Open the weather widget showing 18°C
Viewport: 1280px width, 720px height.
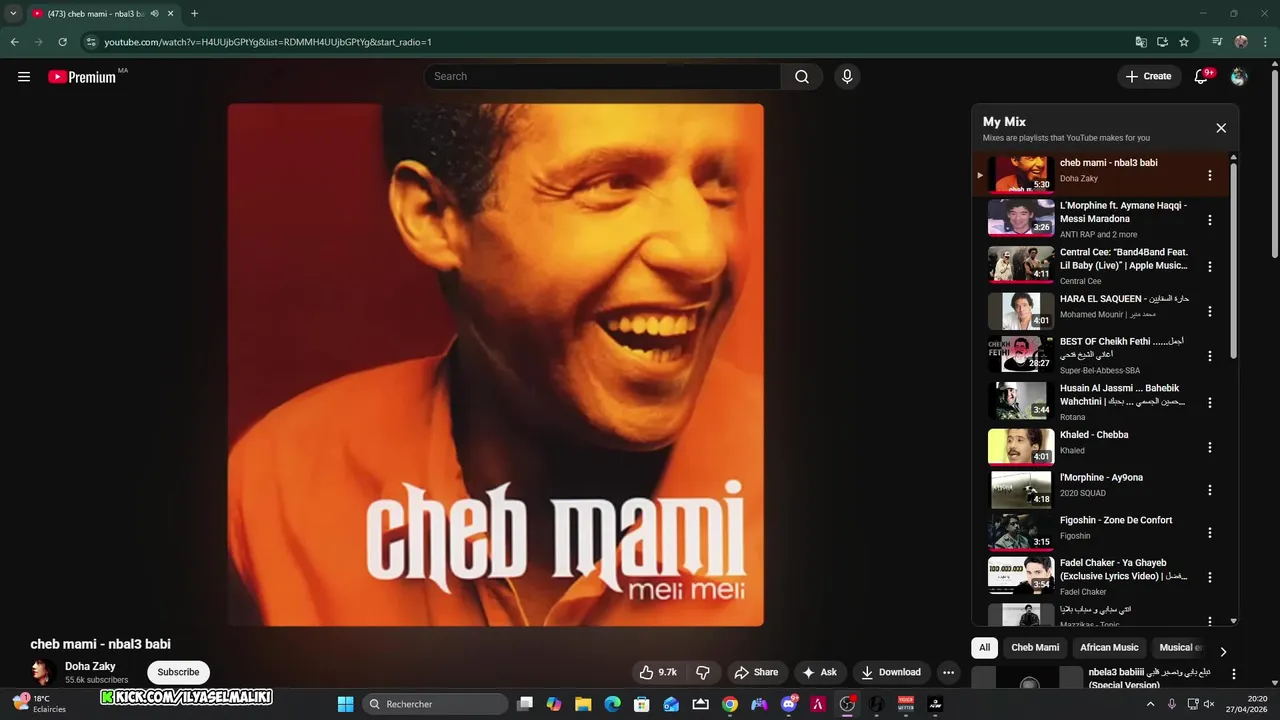(40, 703)
